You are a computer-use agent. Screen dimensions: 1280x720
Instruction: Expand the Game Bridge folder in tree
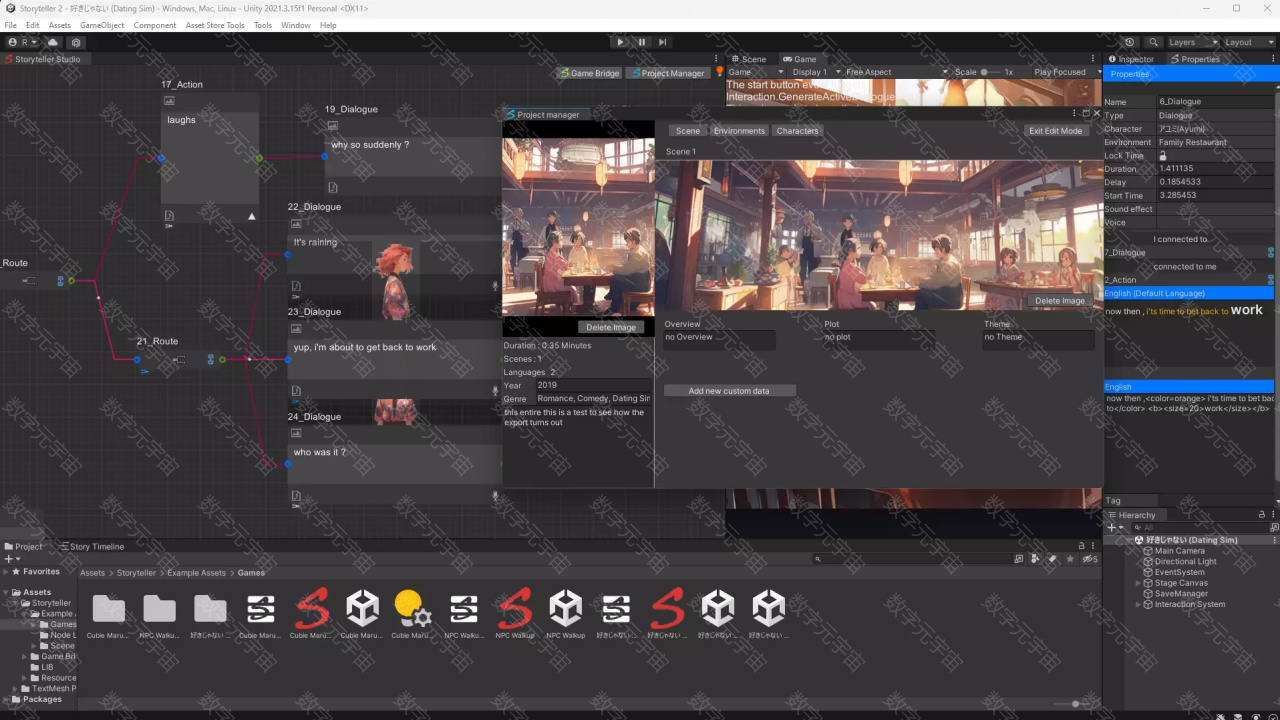[25, 657]
